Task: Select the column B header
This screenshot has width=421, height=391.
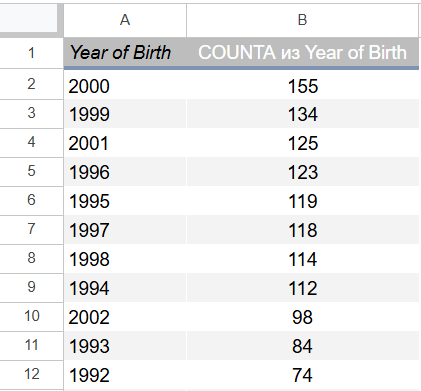Action: pos(302,20)
